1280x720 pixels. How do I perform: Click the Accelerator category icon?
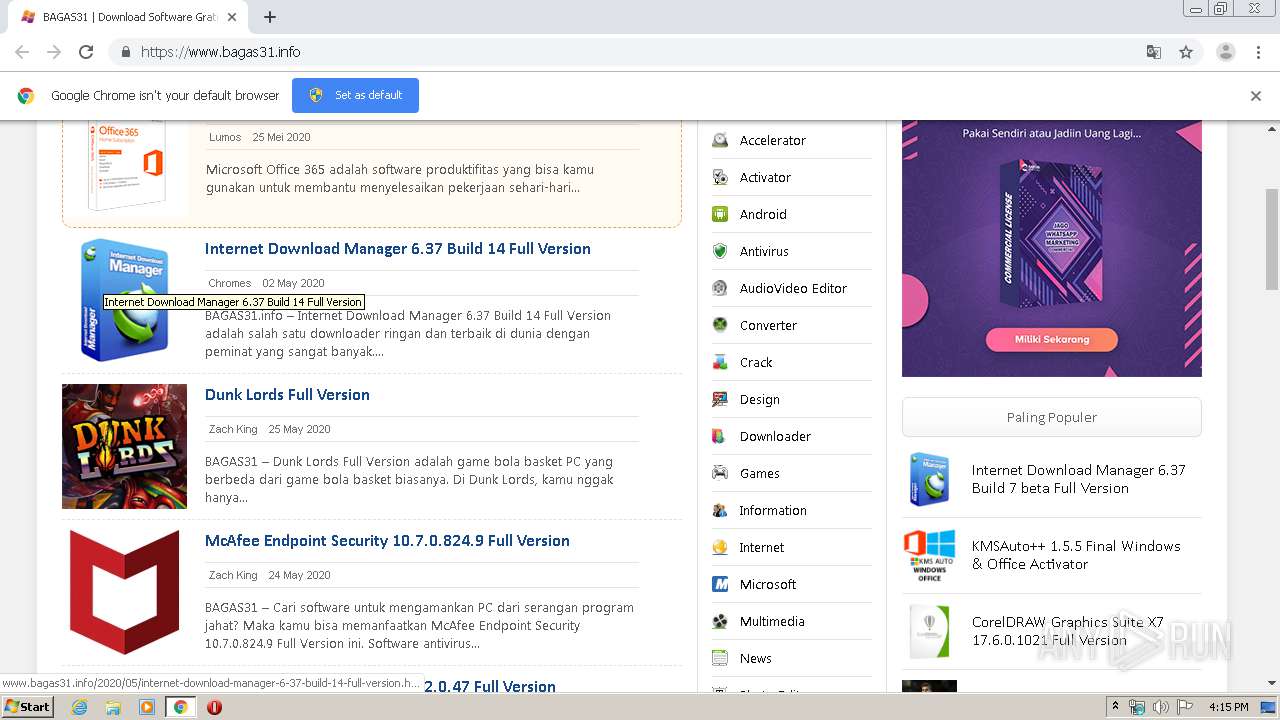point(720,141)
